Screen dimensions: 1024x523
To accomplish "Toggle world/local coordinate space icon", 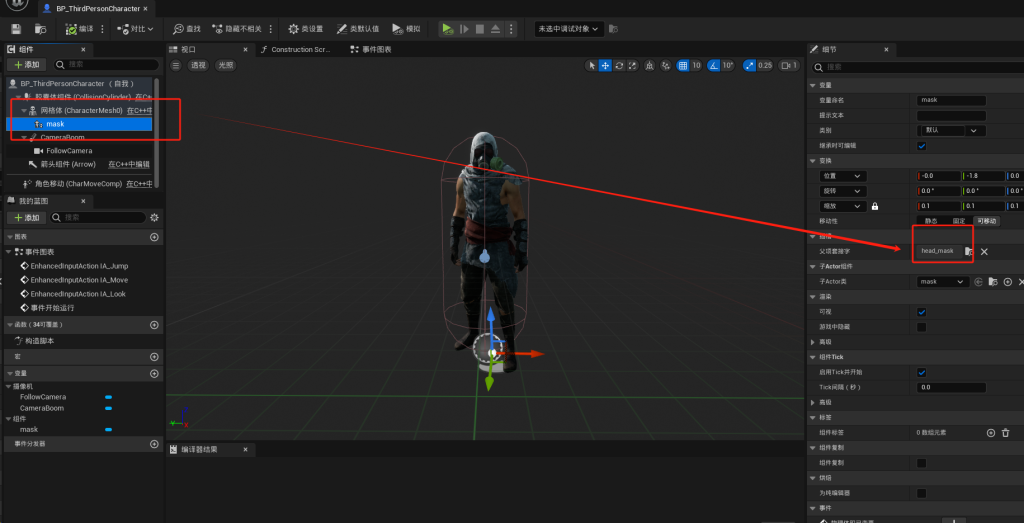I will tap(650, 65).
